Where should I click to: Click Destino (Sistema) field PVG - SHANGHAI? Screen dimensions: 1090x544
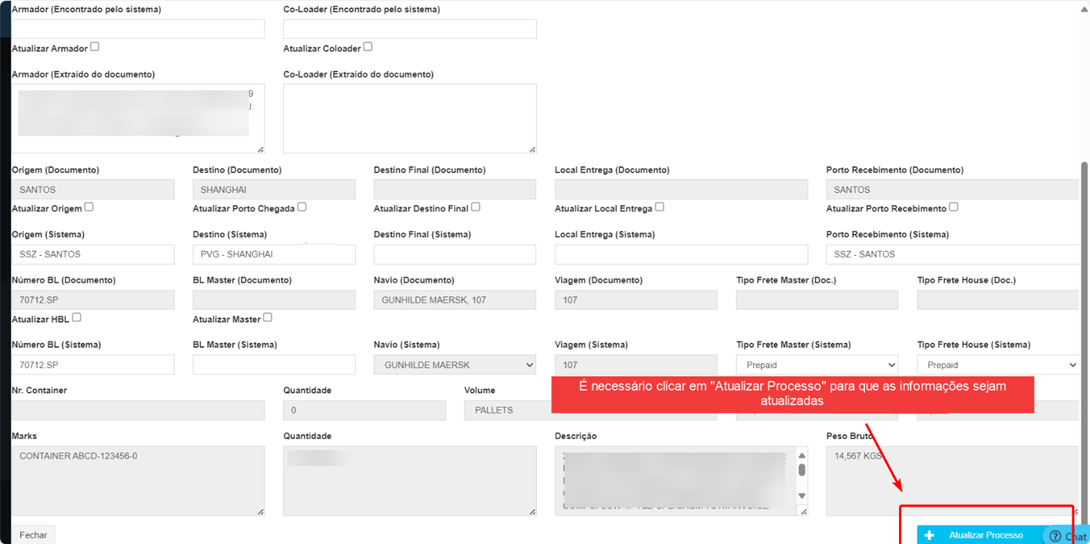tap(274, 254)
